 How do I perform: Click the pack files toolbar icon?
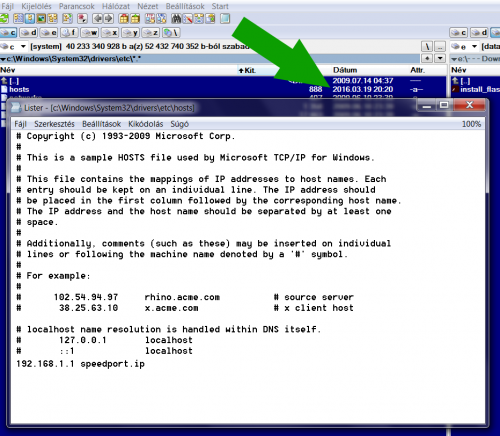tap(124, 18)
